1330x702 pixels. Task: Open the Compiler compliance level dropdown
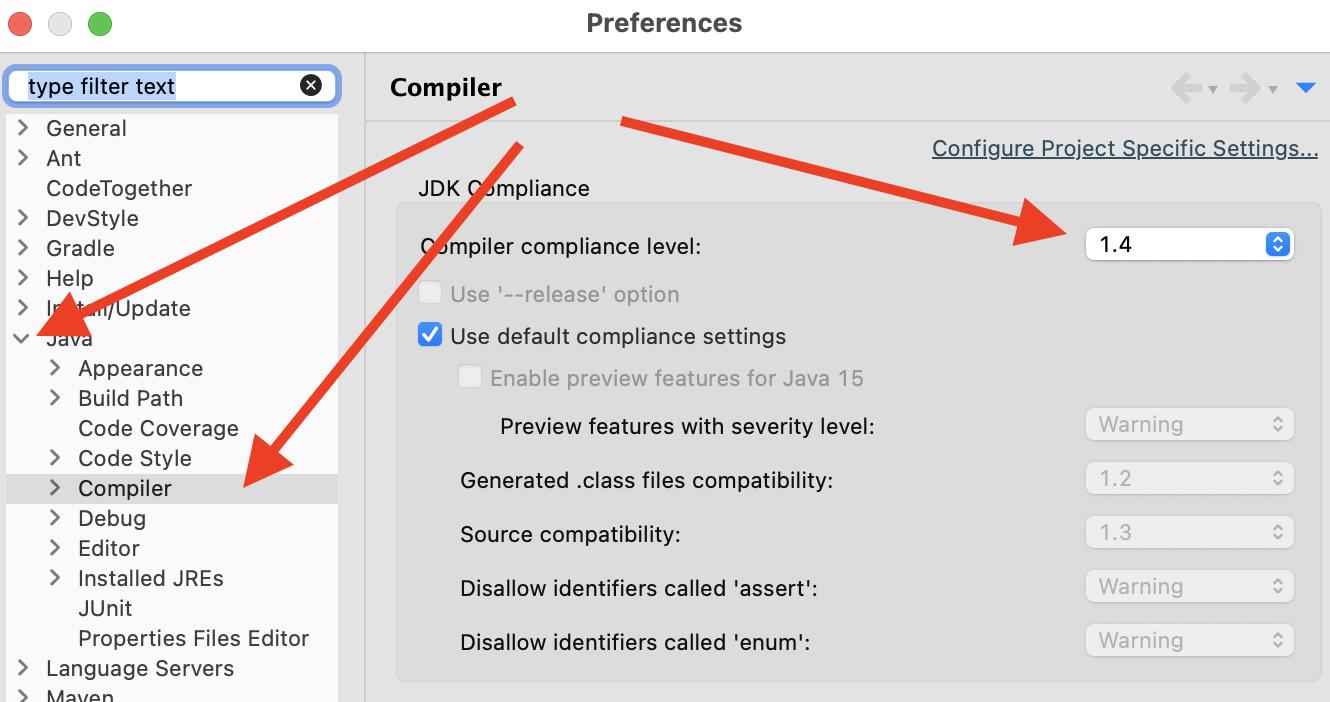pyautogui.click(x=1189, y=244)
